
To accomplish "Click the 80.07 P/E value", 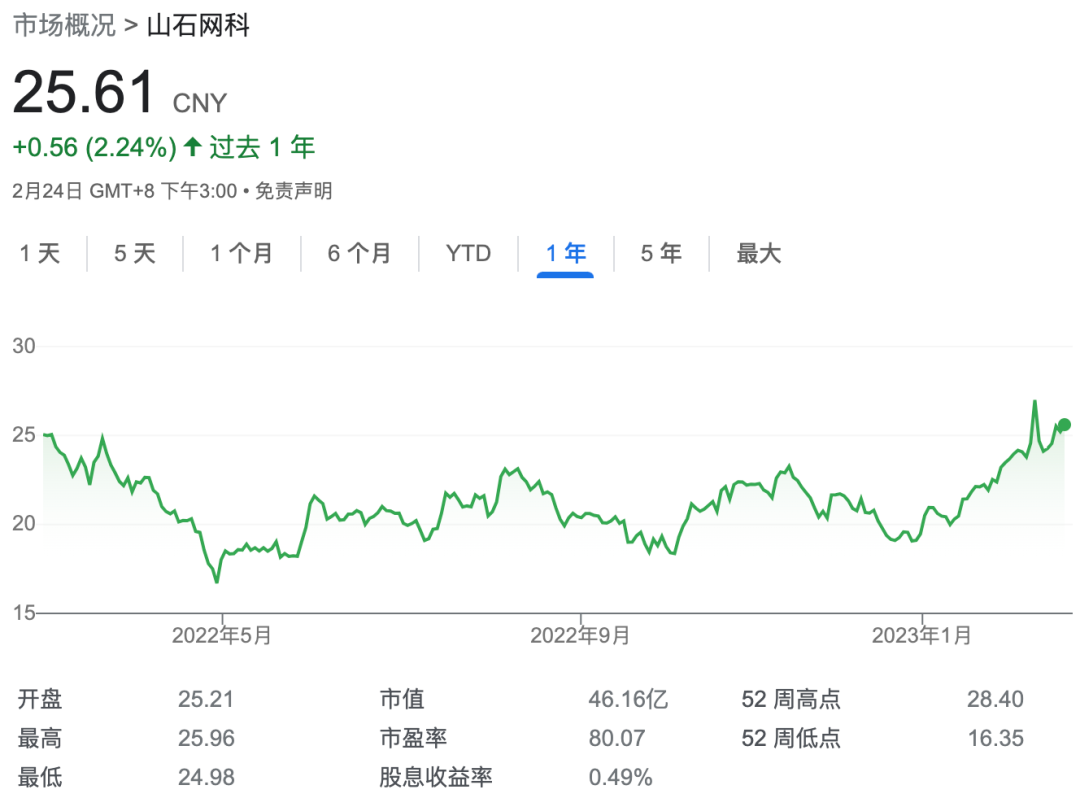I will [616, 738].
